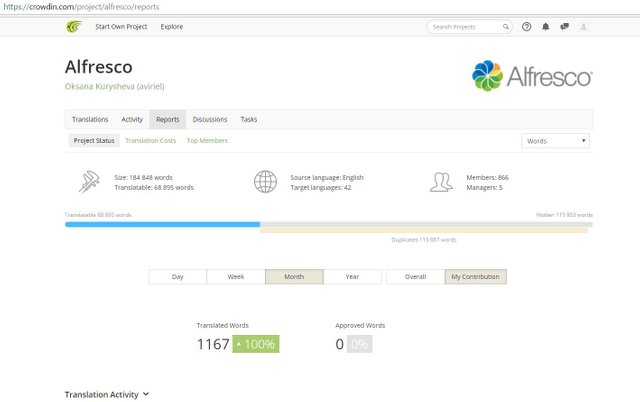Click the blue translatable progress bar

click(162, 224)
